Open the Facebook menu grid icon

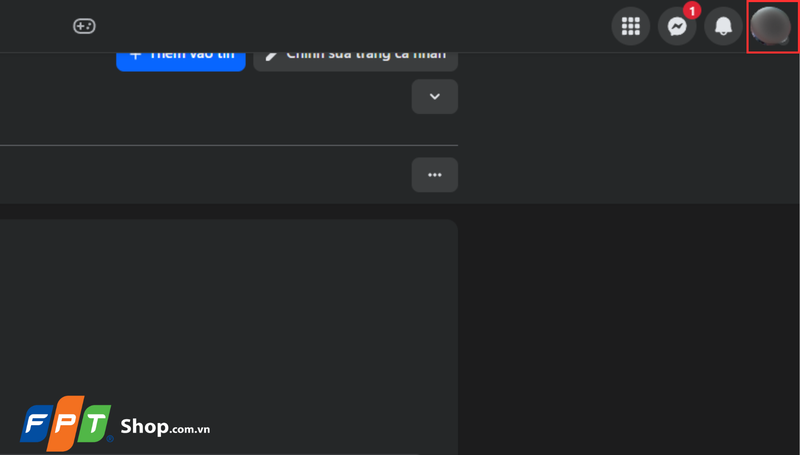[x=631, y=26]
